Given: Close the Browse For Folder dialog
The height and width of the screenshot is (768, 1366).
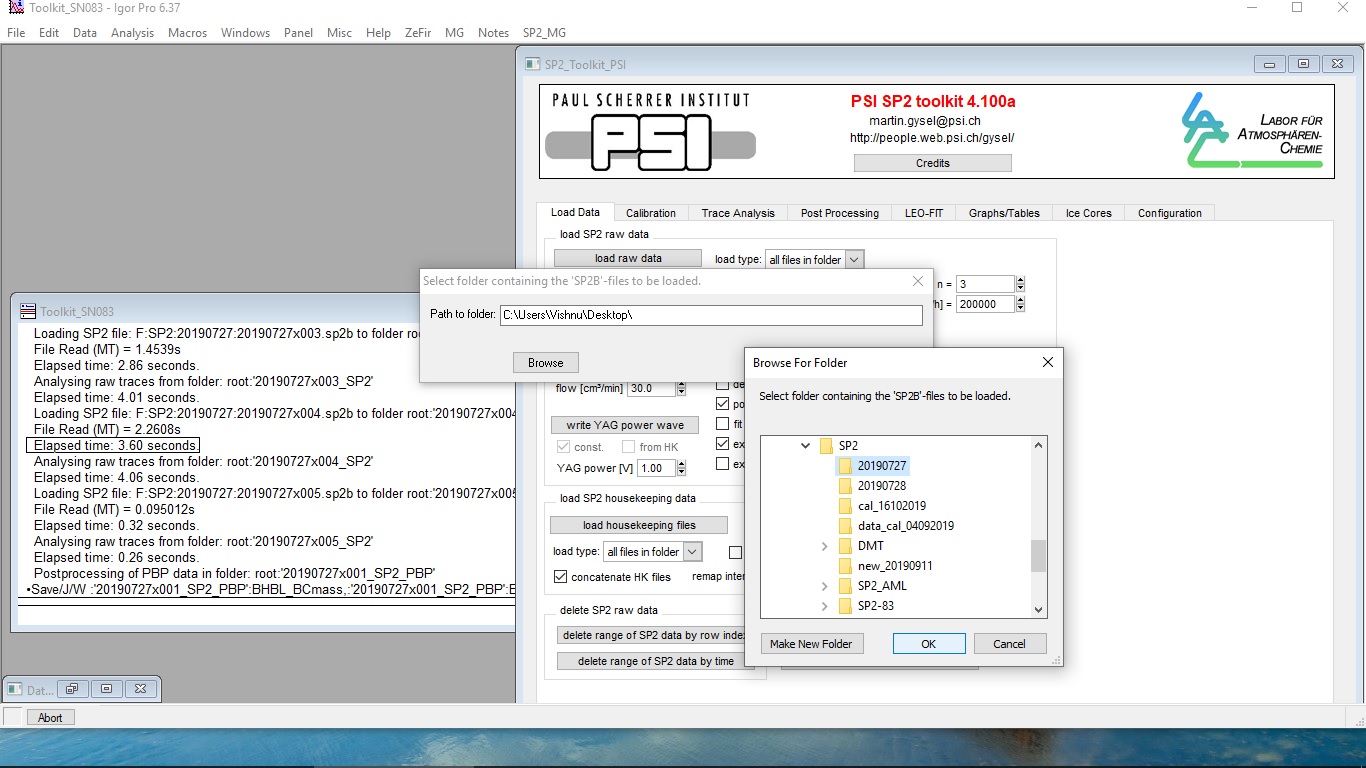Looking at the screenshot, I should click(x=1047, y=362).
